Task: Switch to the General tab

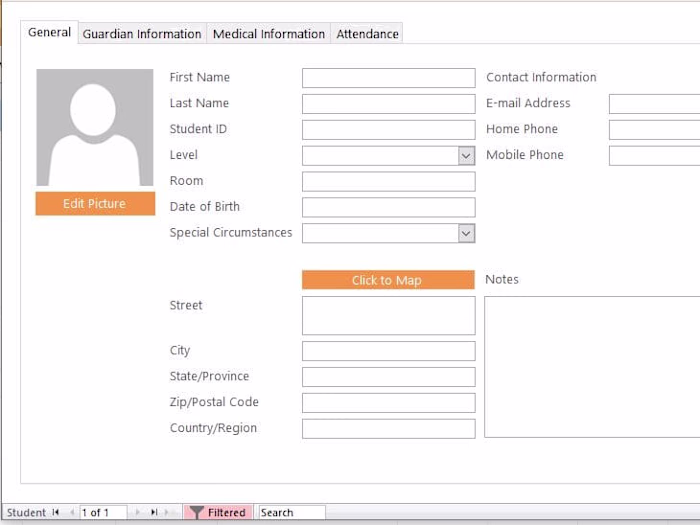Action: pyautogui.click(x=50, y=32)
